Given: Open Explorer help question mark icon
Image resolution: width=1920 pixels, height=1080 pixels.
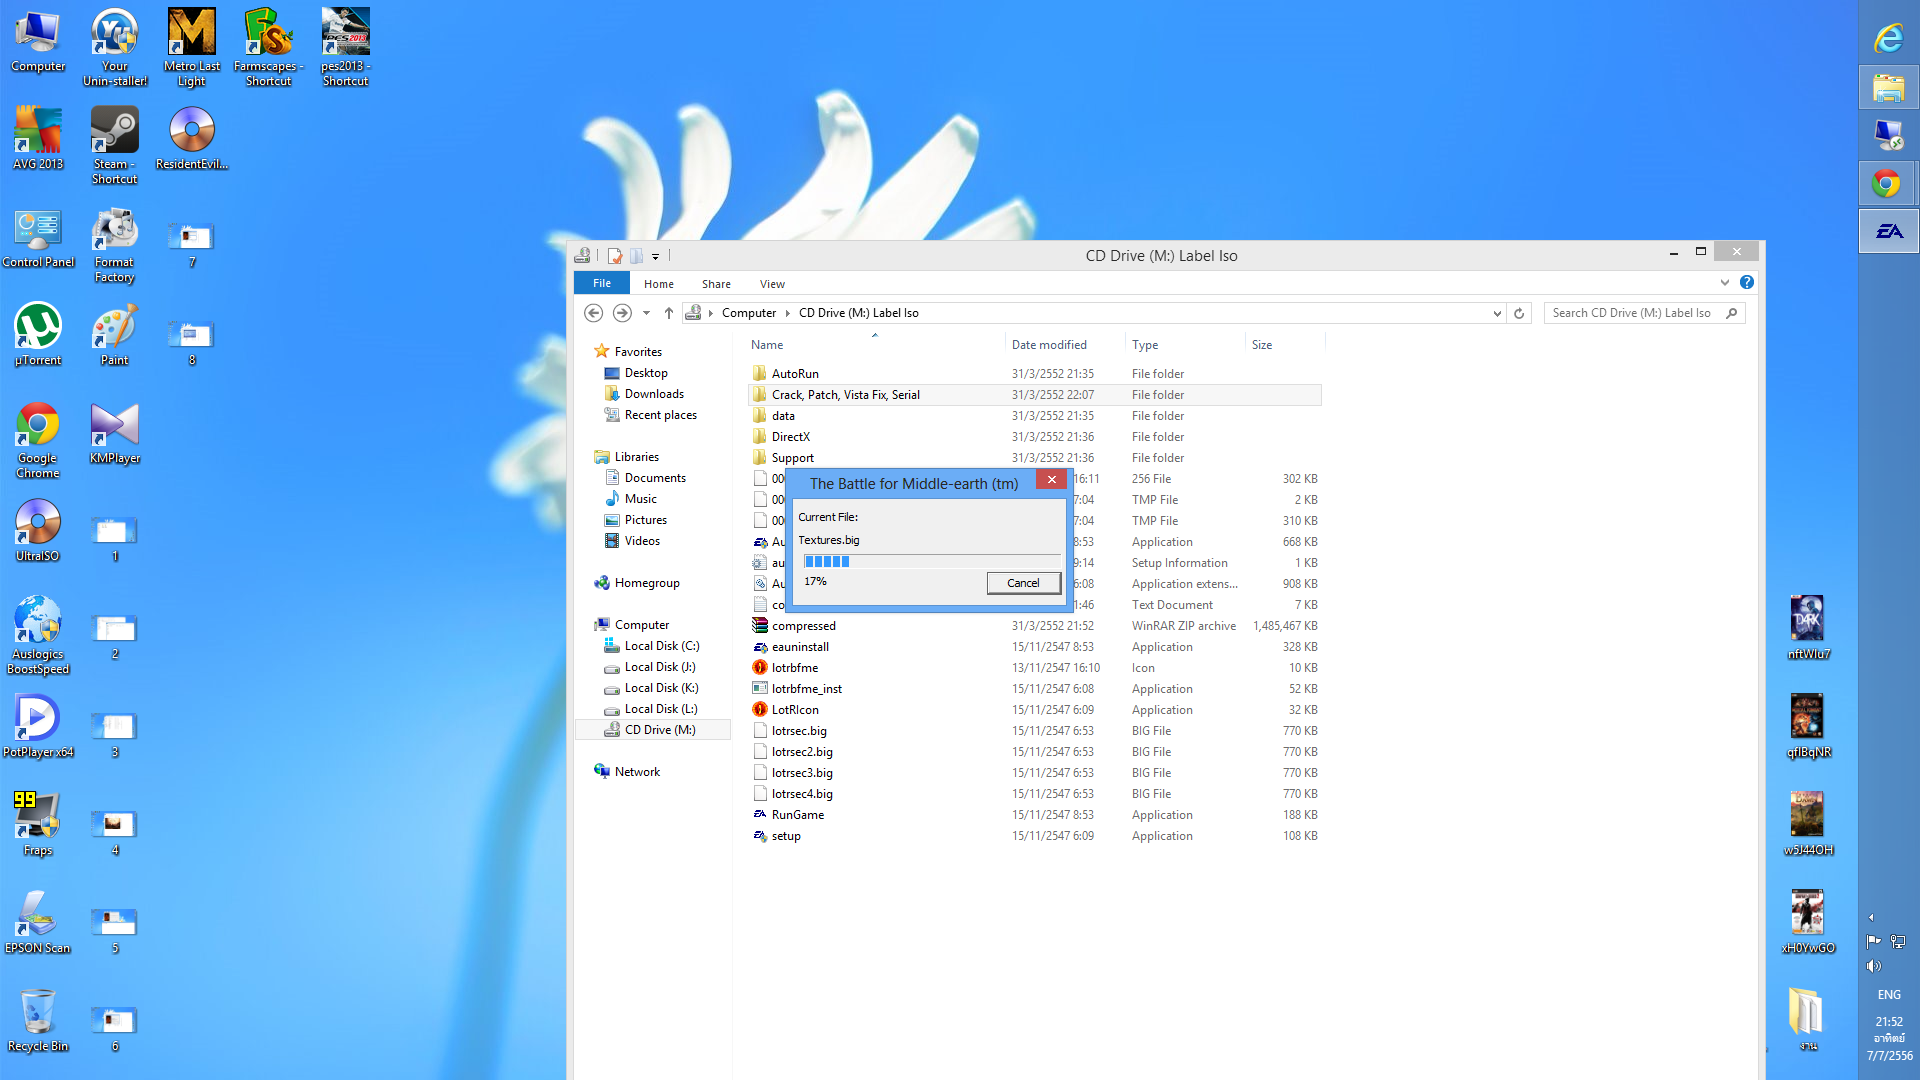Looking at the screenshot, I should (x=1746, y=283).
